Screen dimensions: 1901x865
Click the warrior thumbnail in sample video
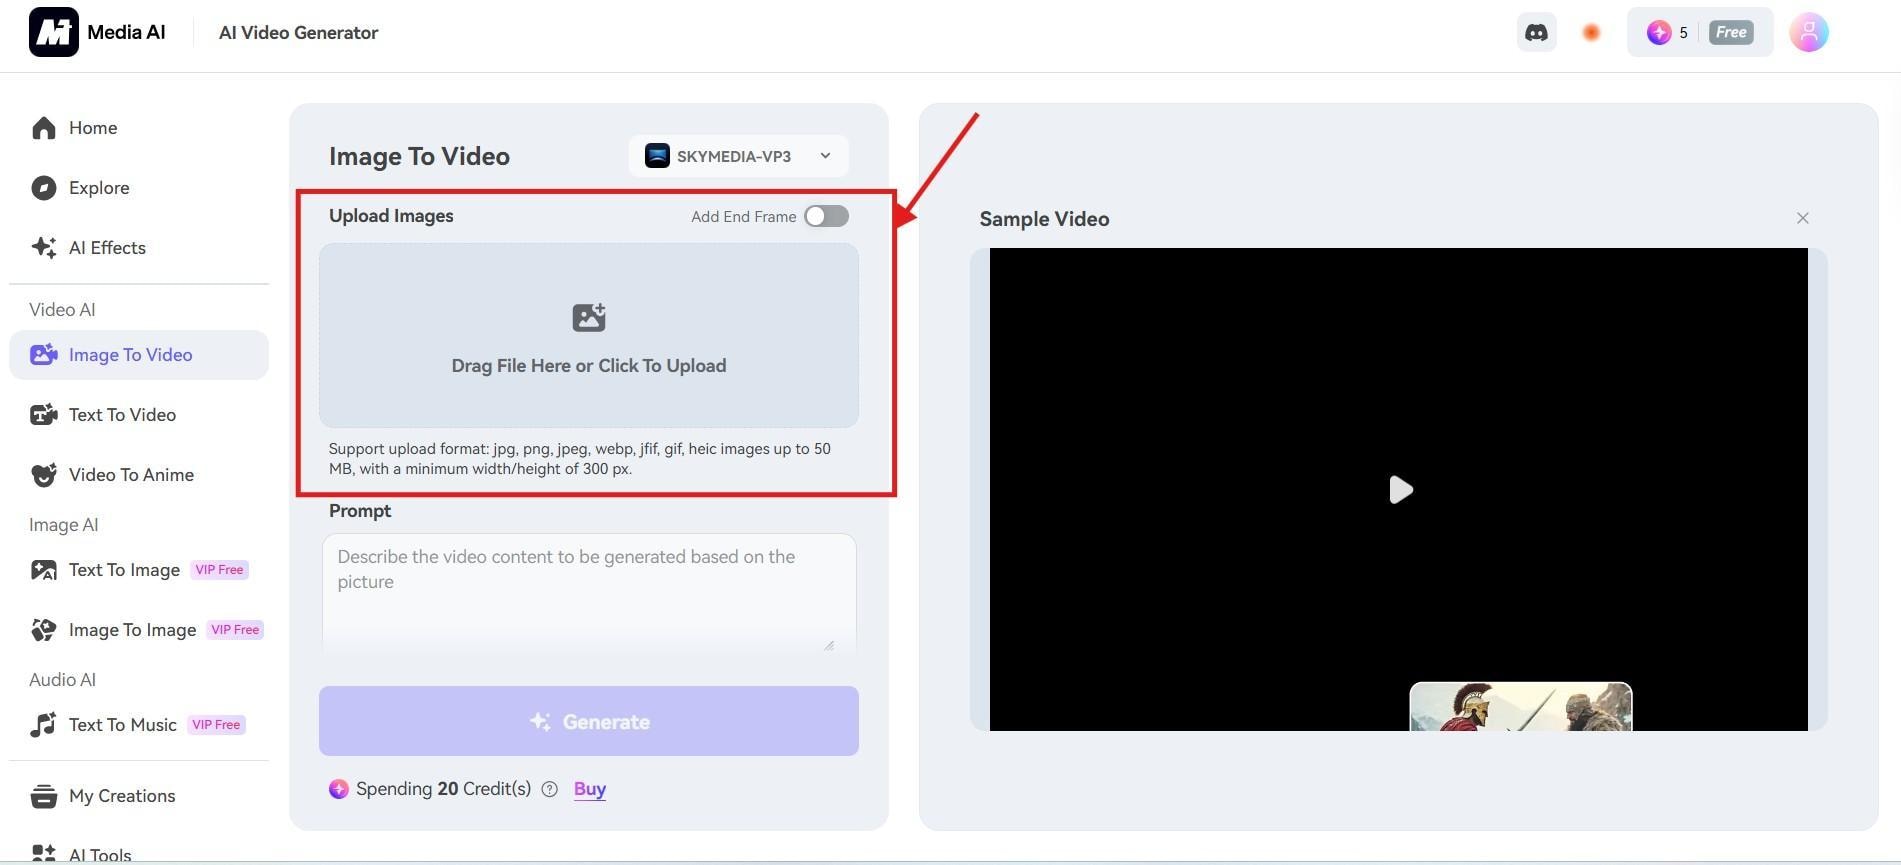[x=1520, y=707]
